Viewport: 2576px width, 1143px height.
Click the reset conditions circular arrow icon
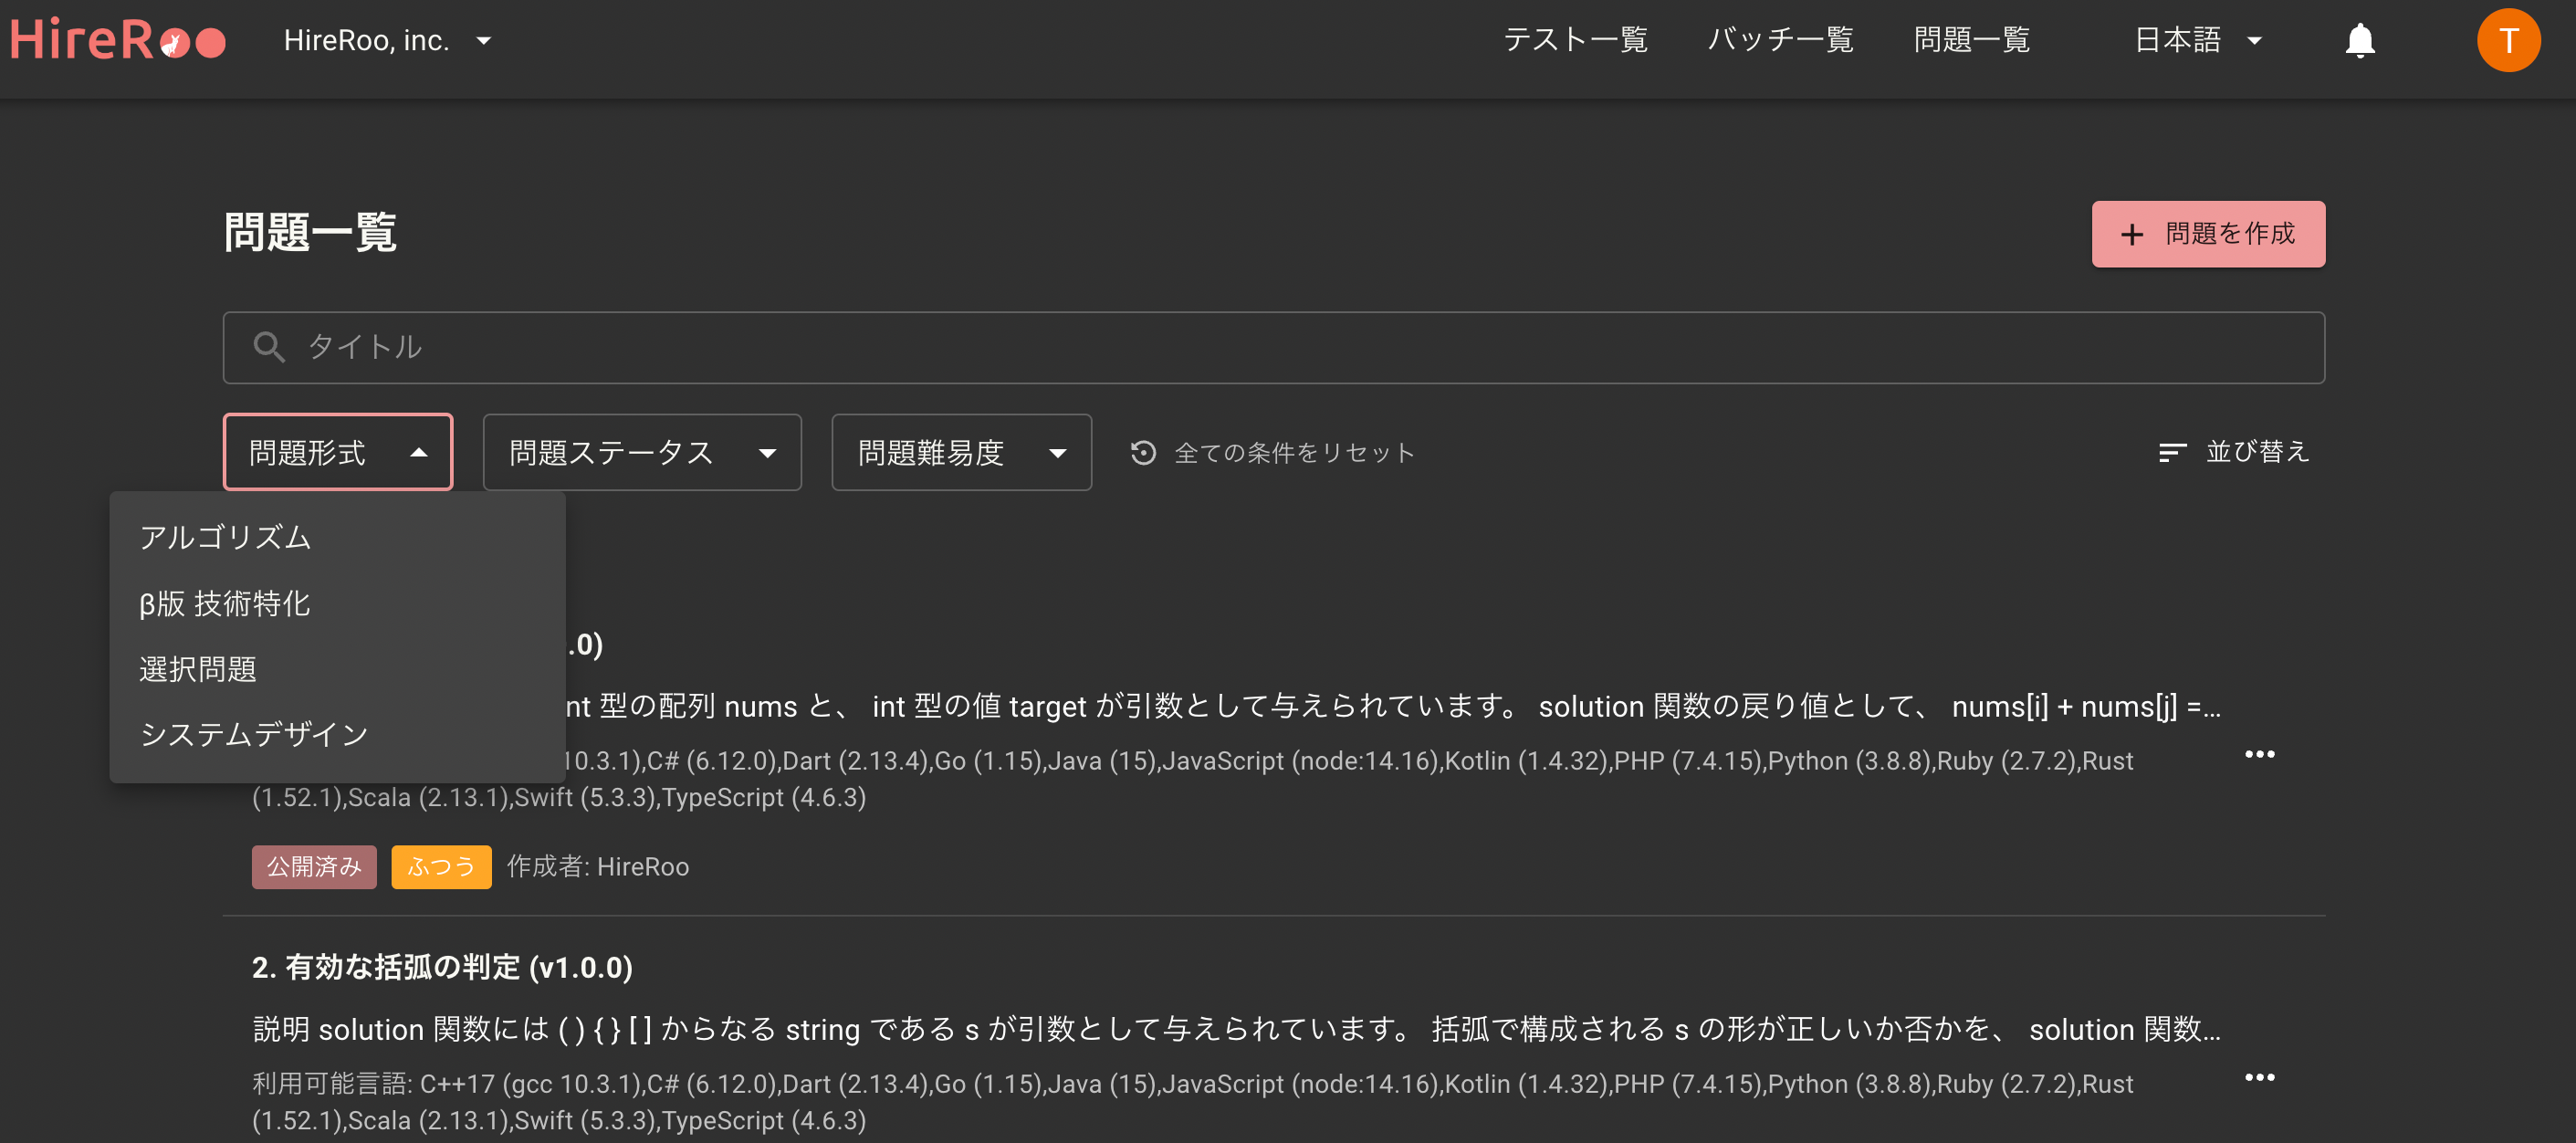1143,453
